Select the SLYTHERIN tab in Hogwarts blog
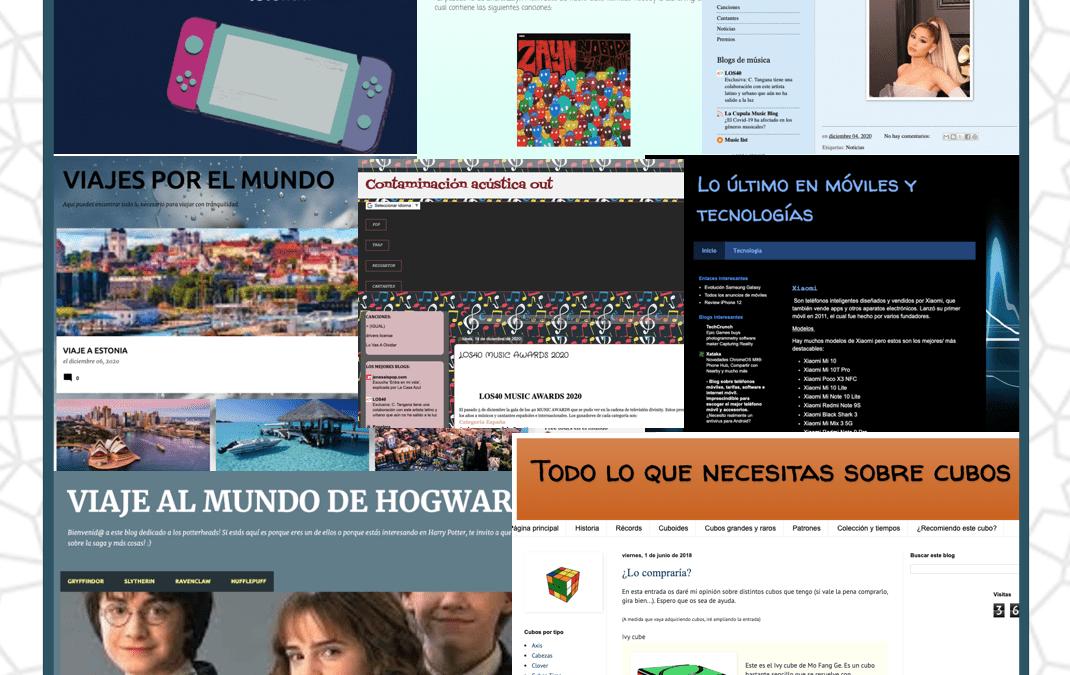Viewport: 1070px width, 675px height. [139, 581]
